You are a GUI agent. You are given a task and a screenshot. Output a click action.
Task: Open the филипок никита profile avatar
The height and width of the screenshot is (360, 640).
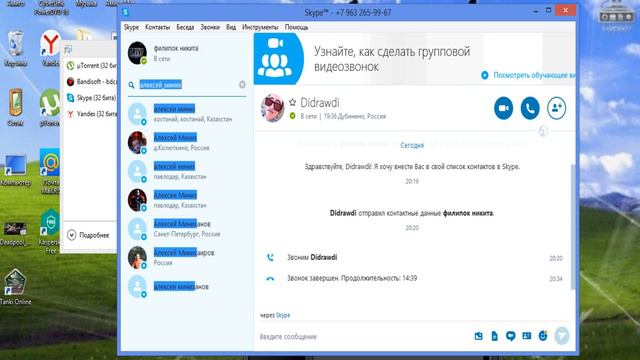coord(137,53)
